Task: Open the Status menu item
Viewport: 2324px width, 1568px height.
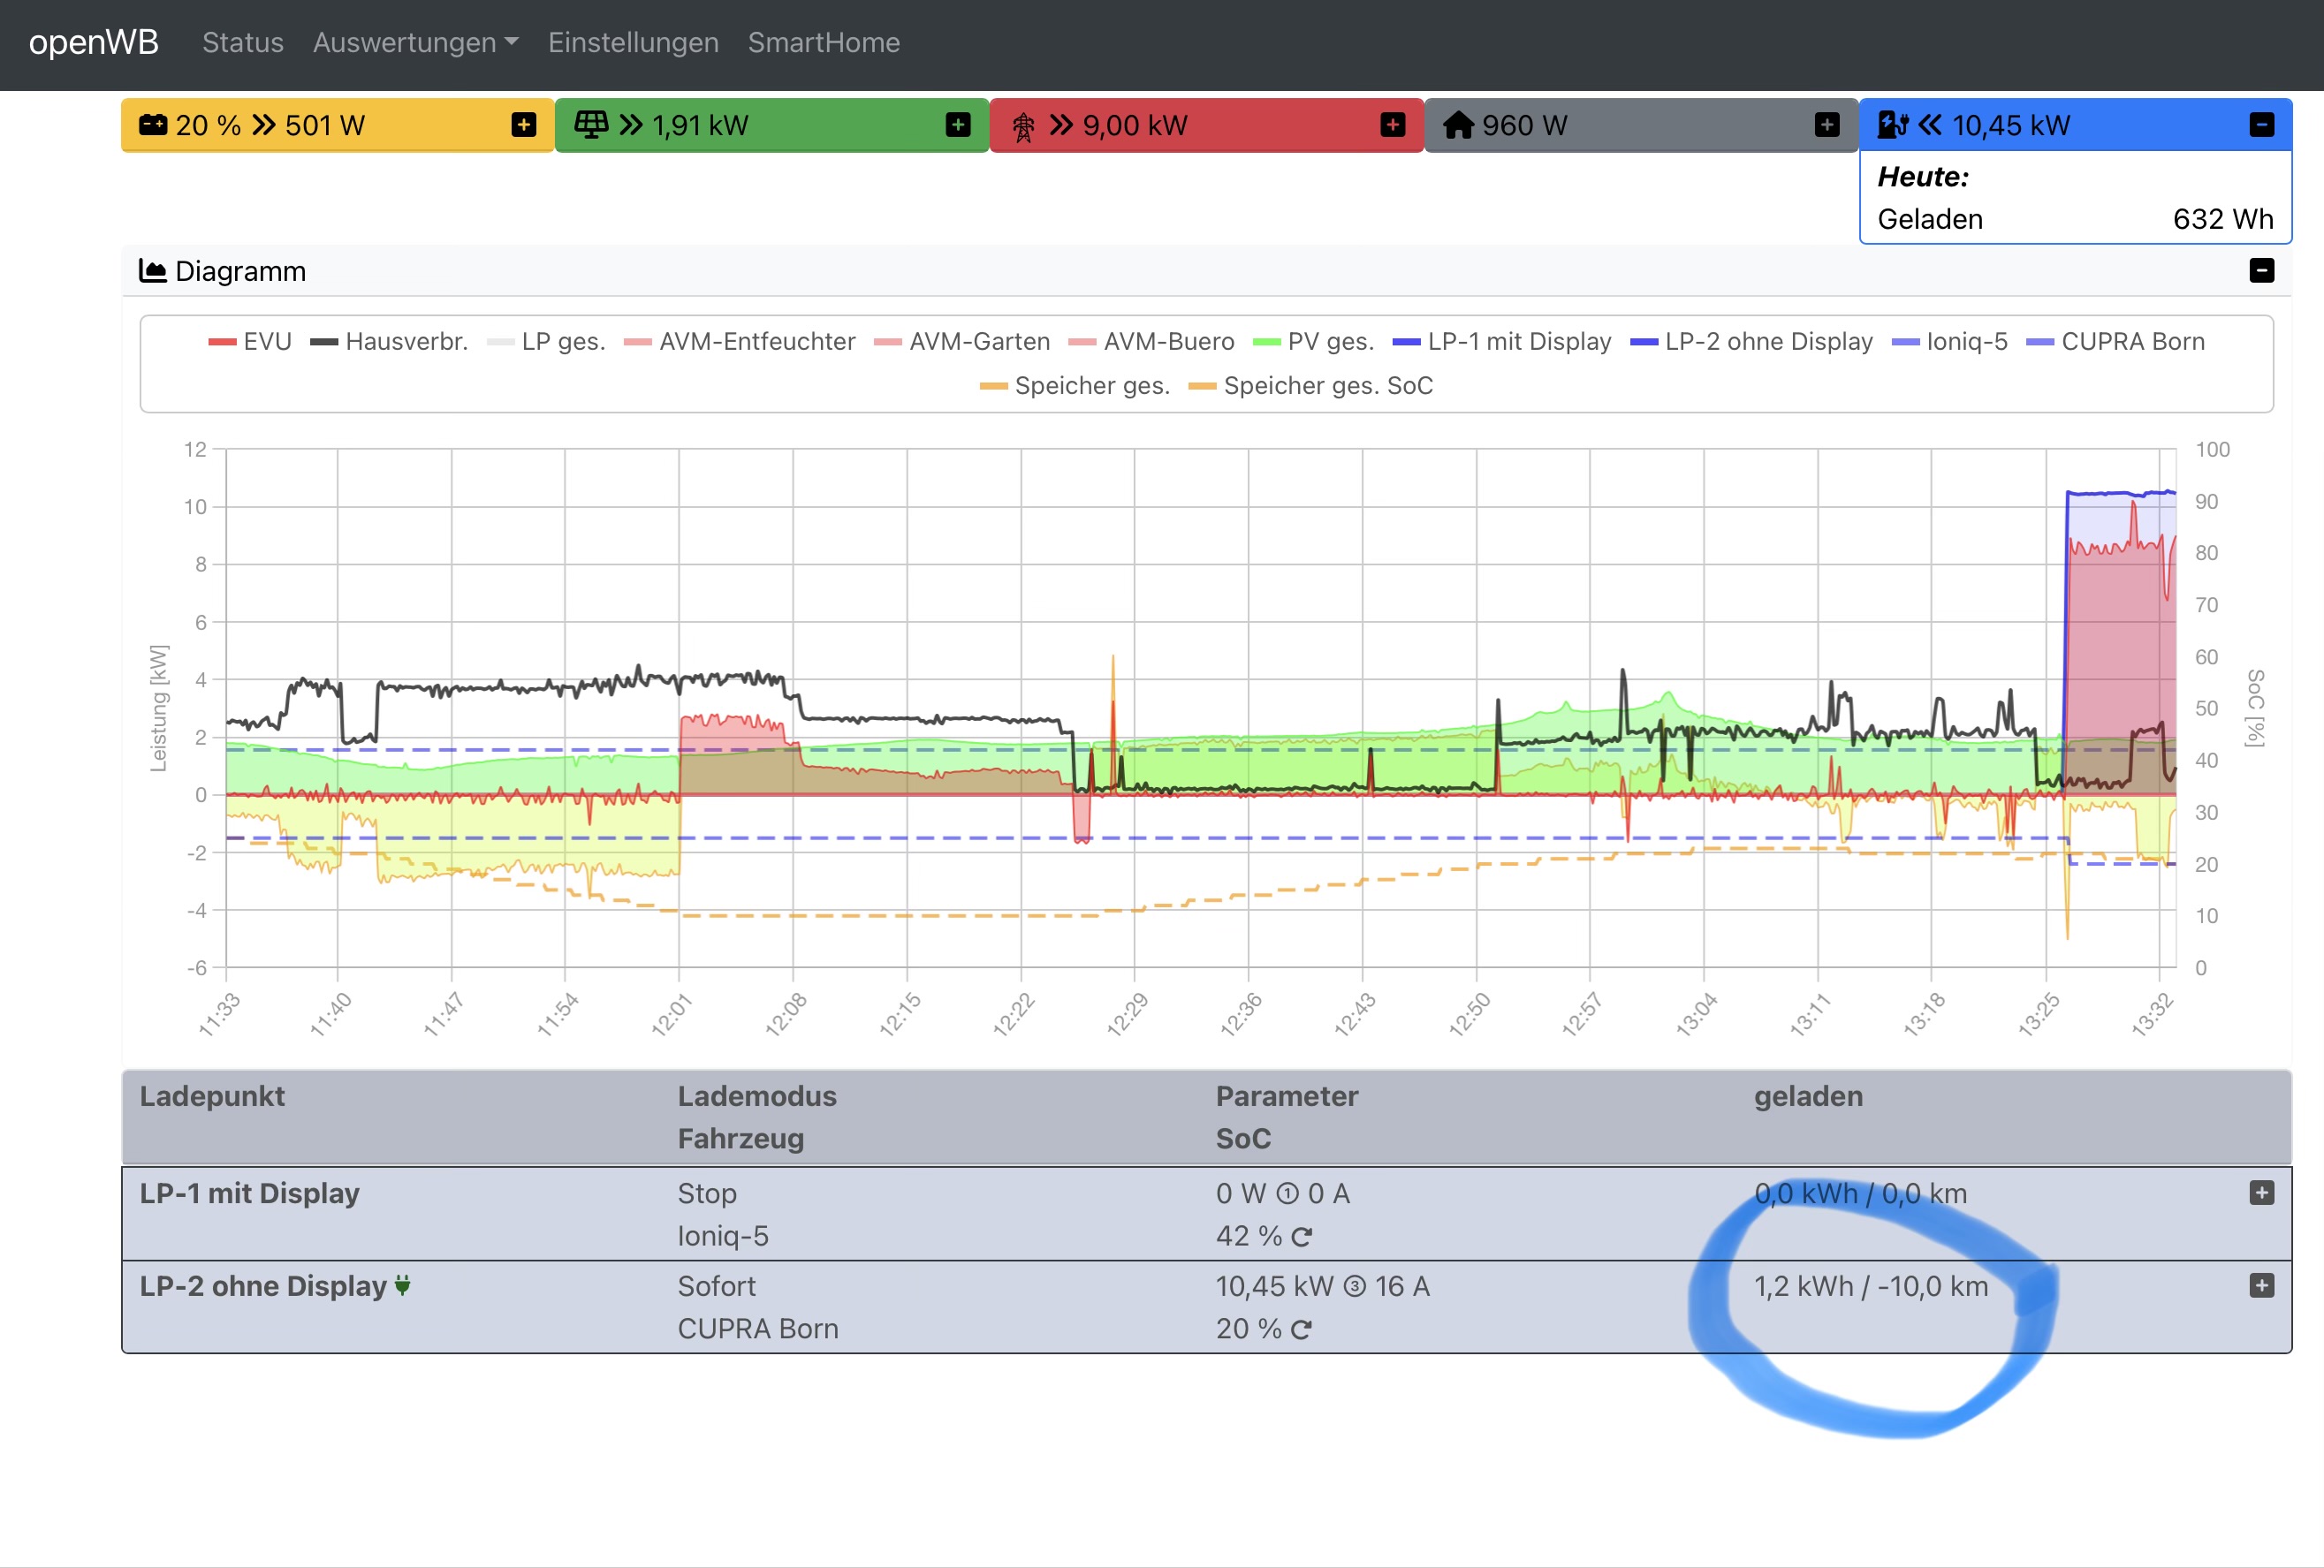Action: pos(243,43)
